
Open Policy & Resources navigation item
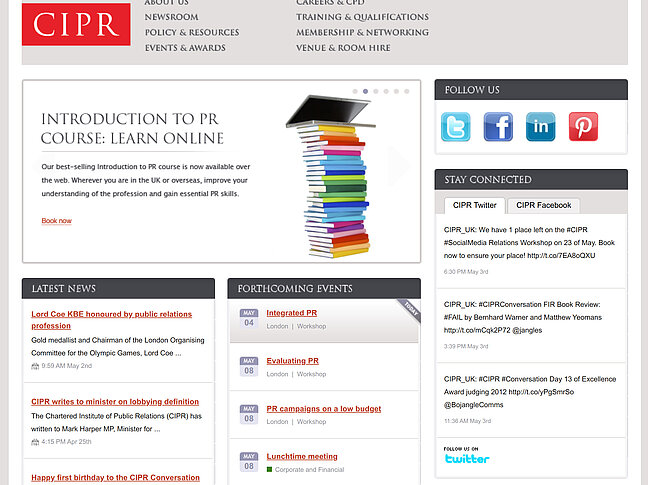pyautogui.click(x=192, y=32)
